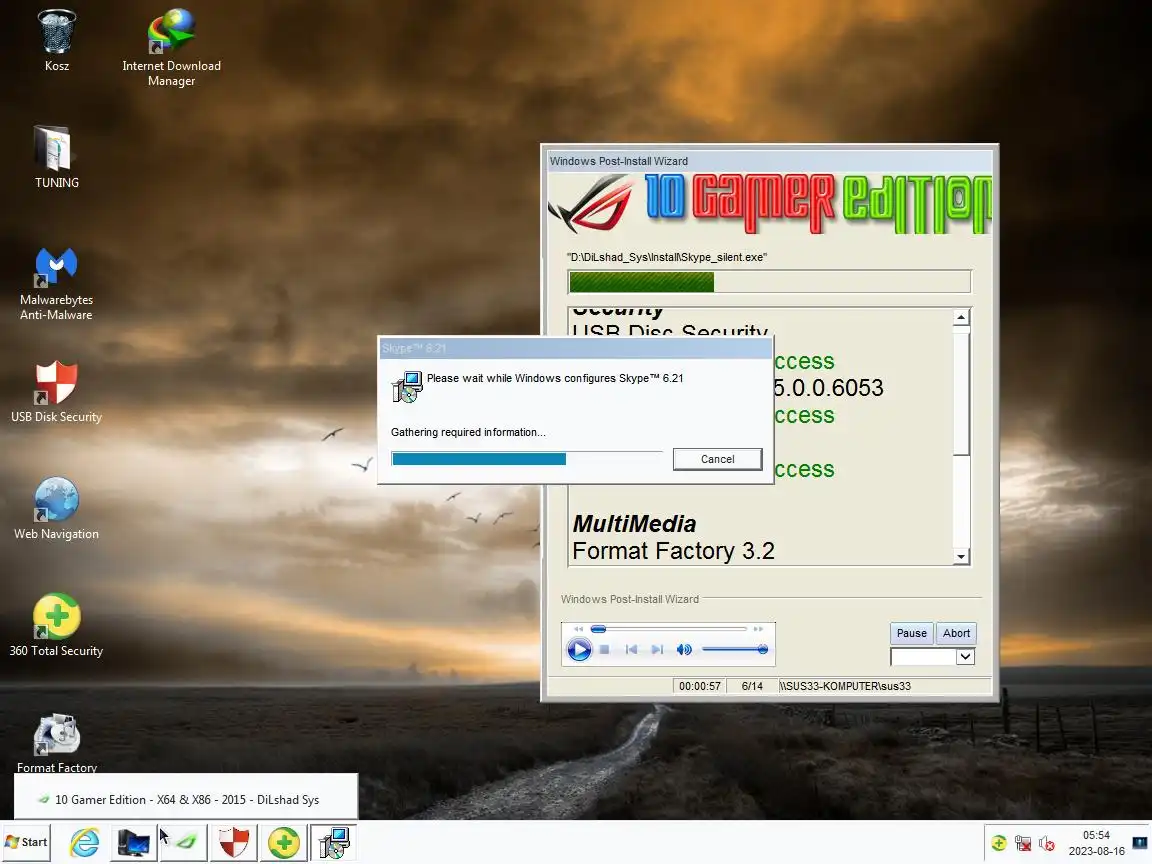
Task: Select Malwarebytes Anti-Malware desktop shortcut
Action: 57,283
